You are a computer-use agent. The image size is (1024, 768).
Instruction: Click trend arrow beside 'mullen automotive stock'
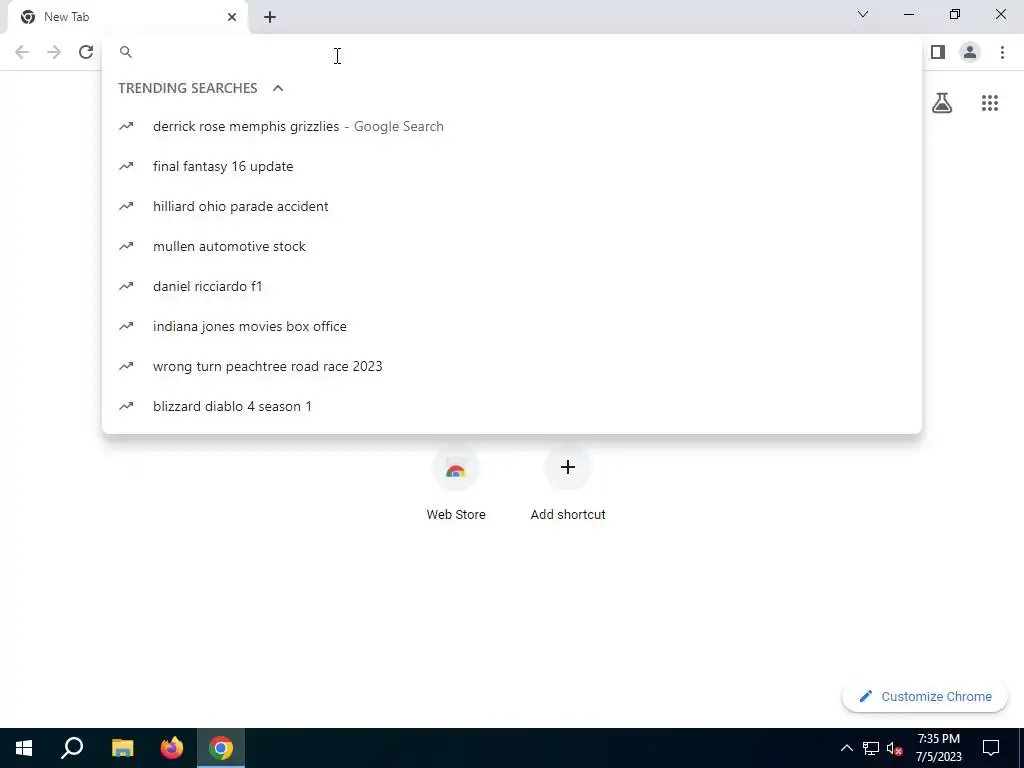(126, 246)
